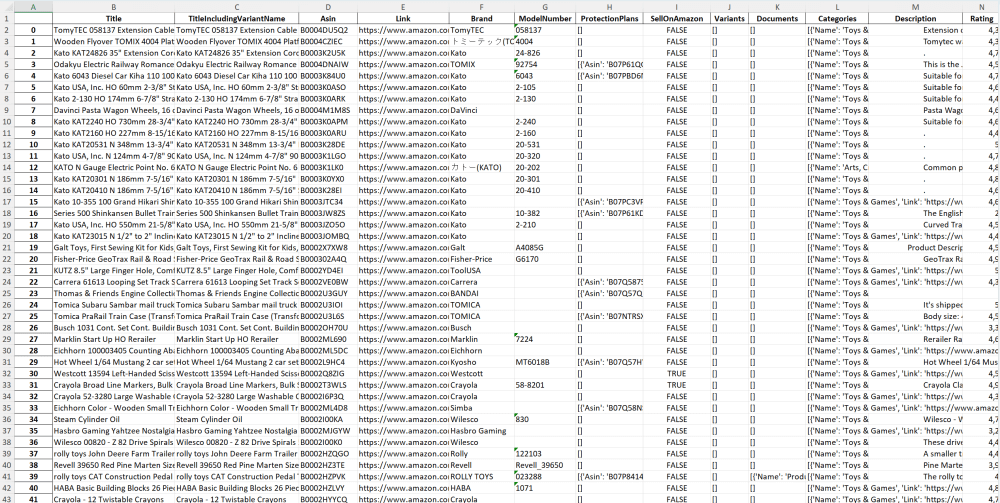Viewport: 1000px width, 503px height.
Task: Click title cell Steam Cylinder Oil in column B
Action: [x=114, y=419]
